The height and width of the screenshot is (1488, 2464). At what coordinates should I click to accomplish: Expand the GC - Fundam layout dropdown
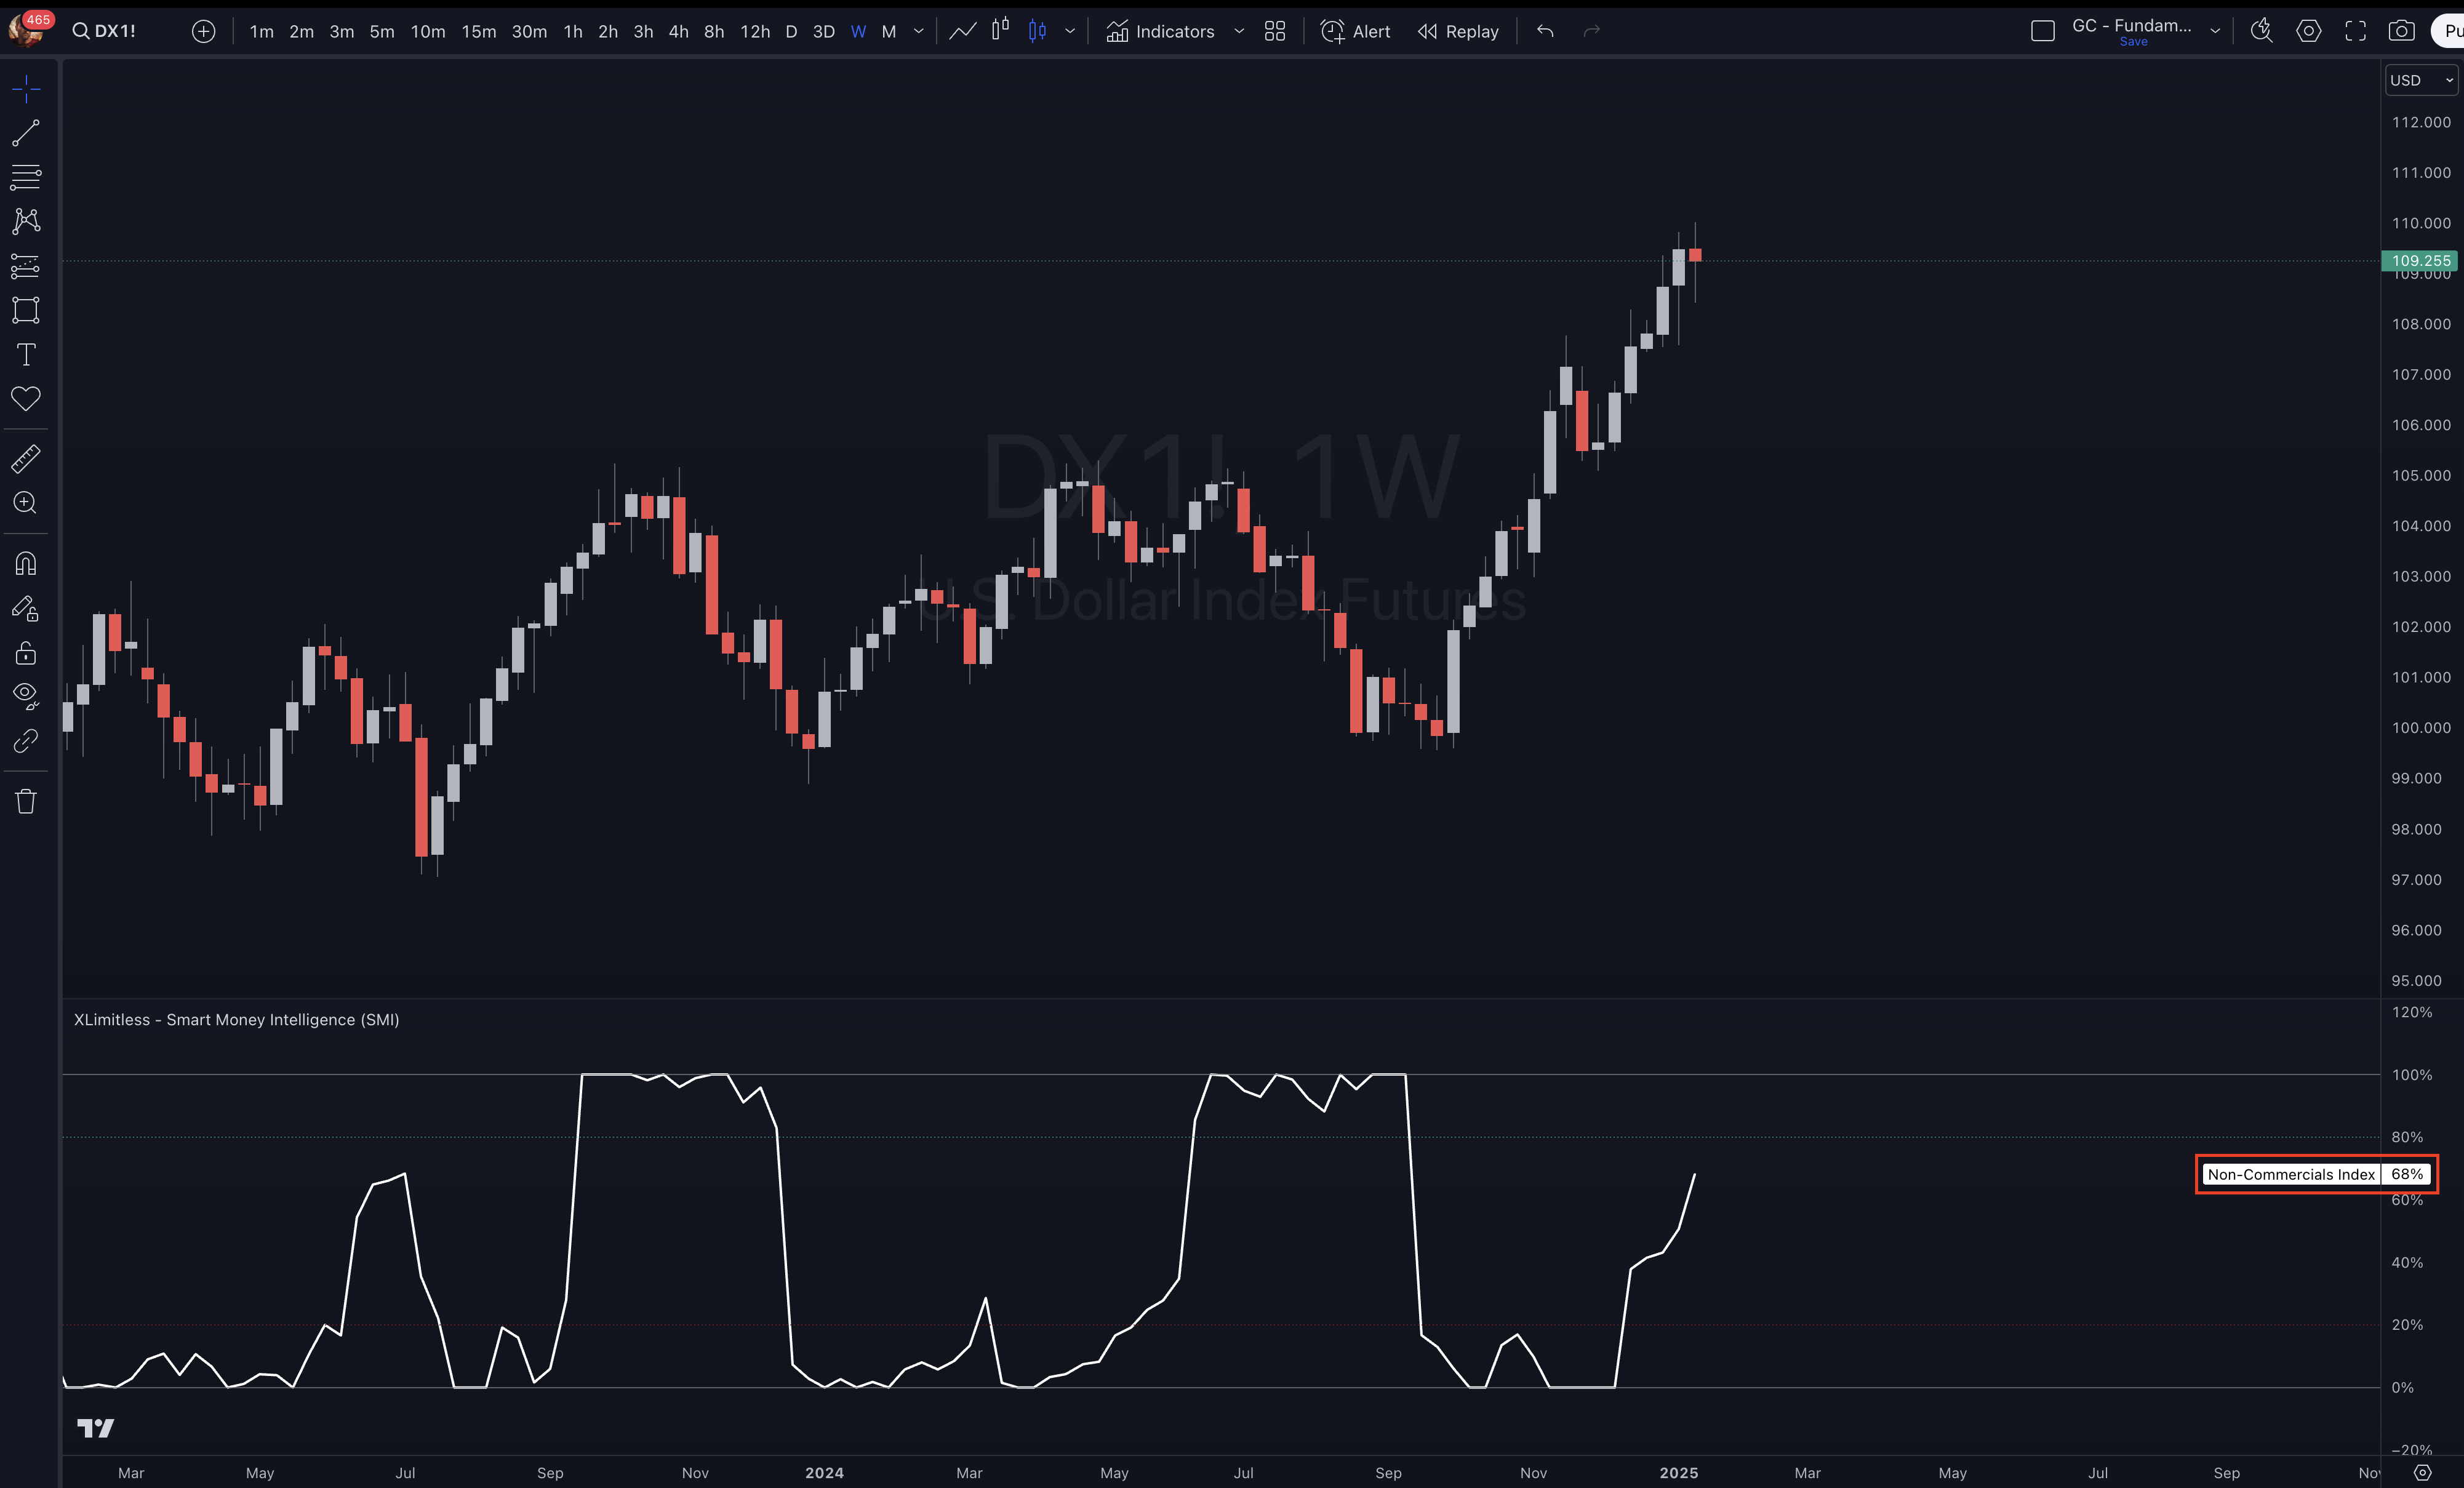[2215, 31]
